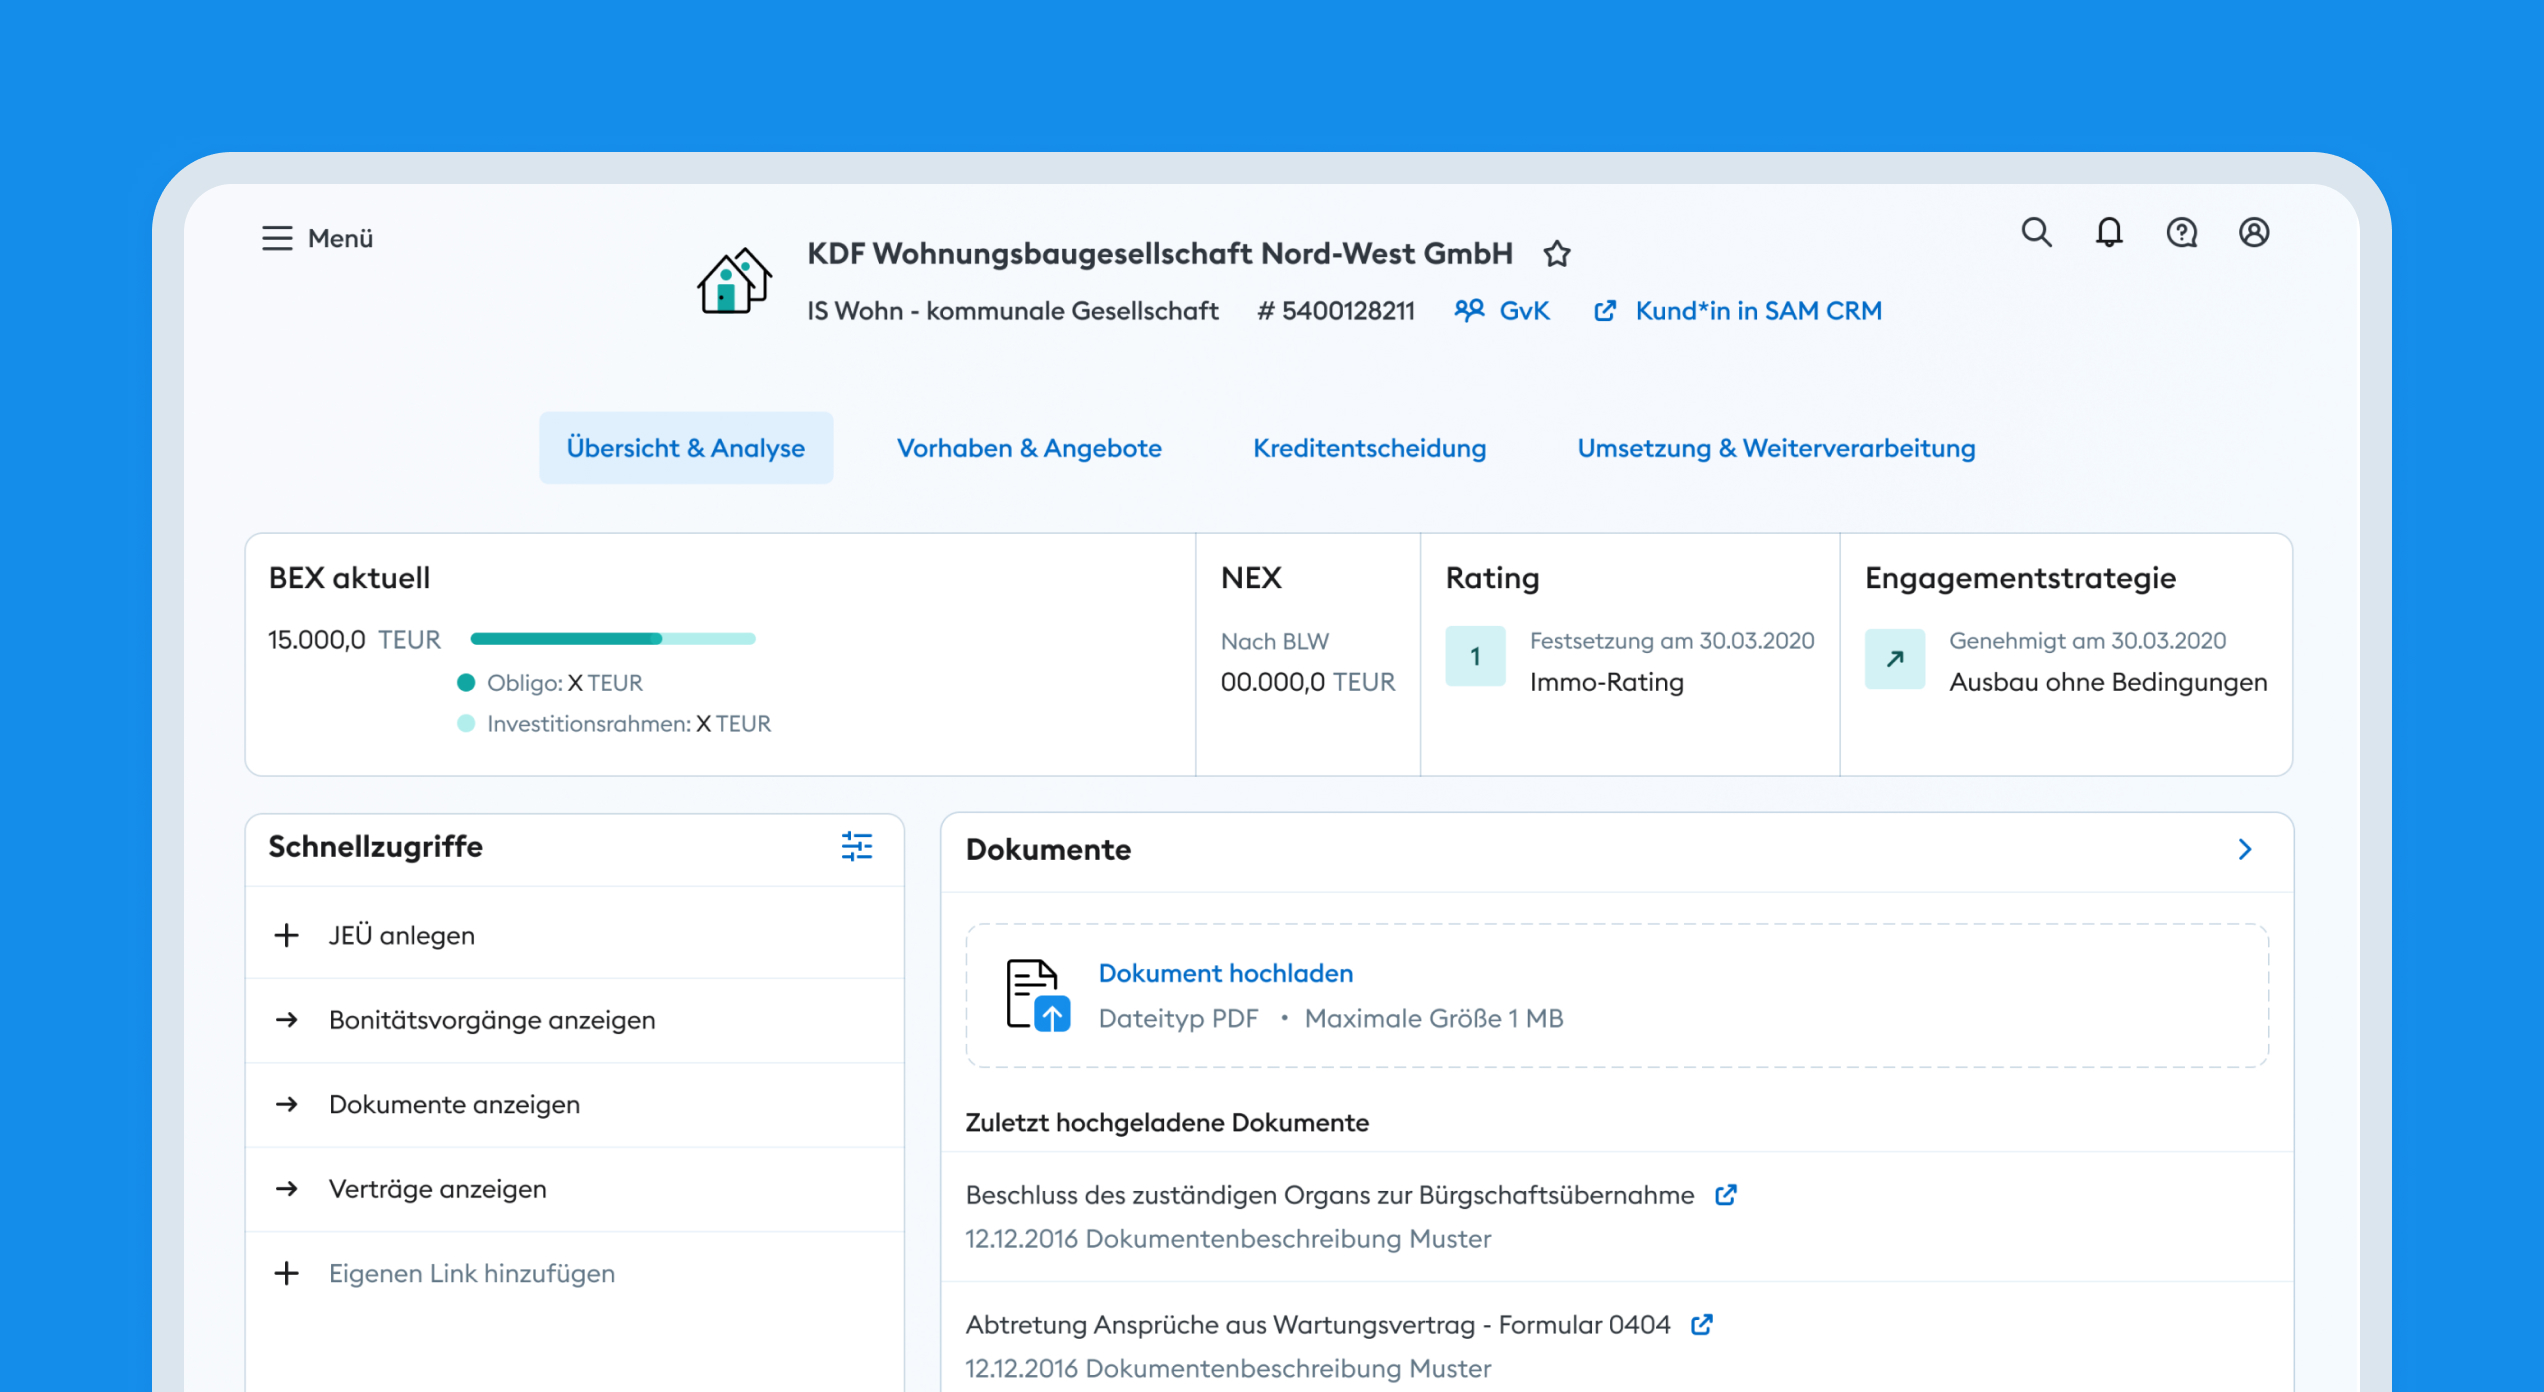This screenshot has height=1392, width=2544.
Task: Open the notifications bell
Action: pyautogui.click(x=2109, y=233)
